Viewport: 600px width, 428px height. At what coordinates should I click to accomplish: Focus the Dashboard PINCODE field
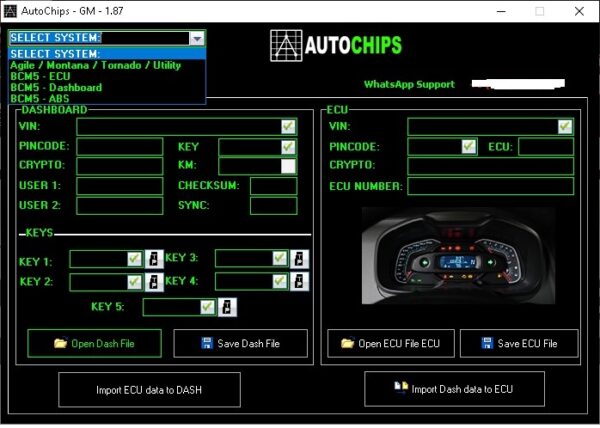pos(120,147)
